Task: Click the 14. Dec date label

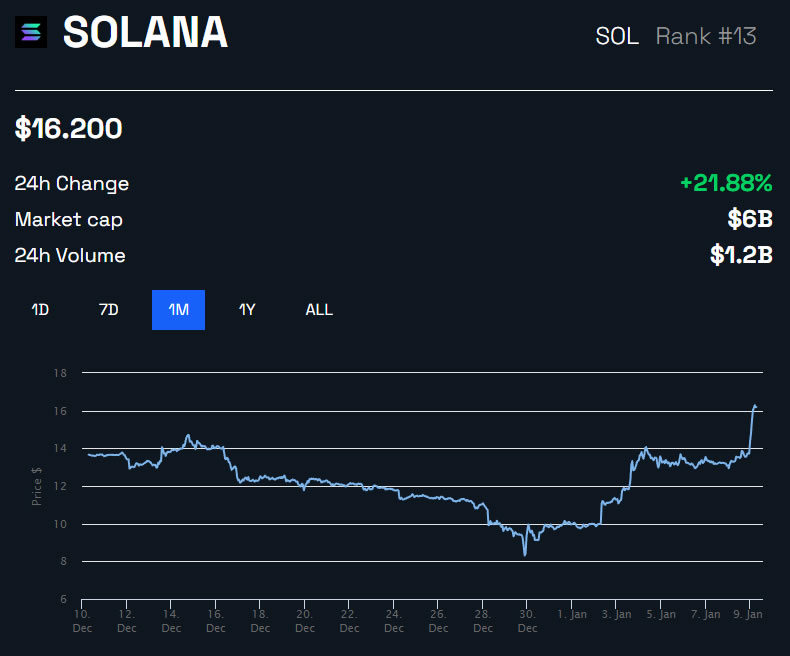Action: click(171, 621)
